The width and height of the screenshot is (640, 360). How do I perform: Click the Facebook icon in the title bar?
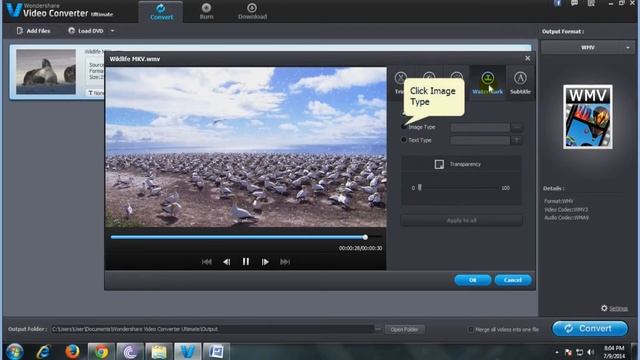click(557, 3)
